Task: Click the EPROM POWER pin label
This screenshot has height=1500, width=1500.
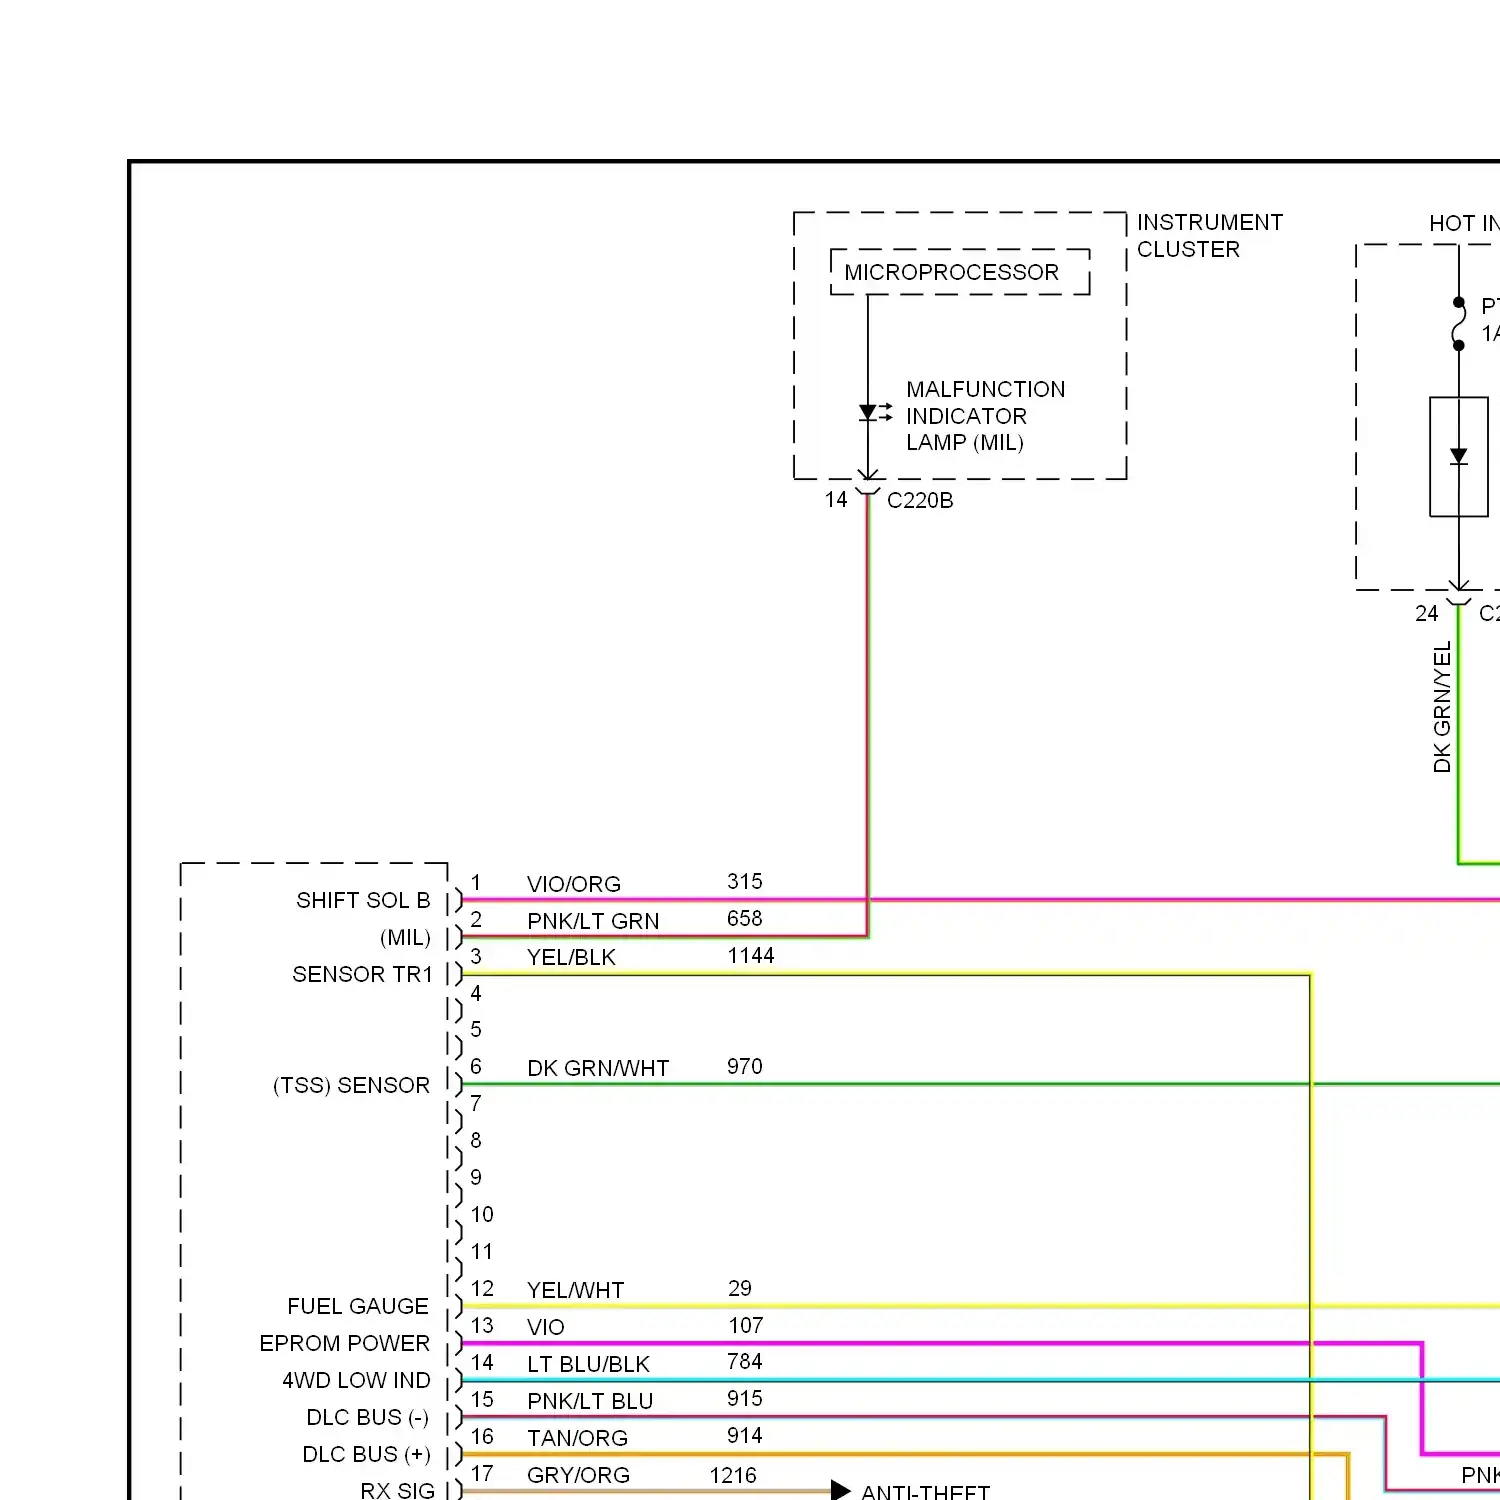Action: (x=344, y=1343)
